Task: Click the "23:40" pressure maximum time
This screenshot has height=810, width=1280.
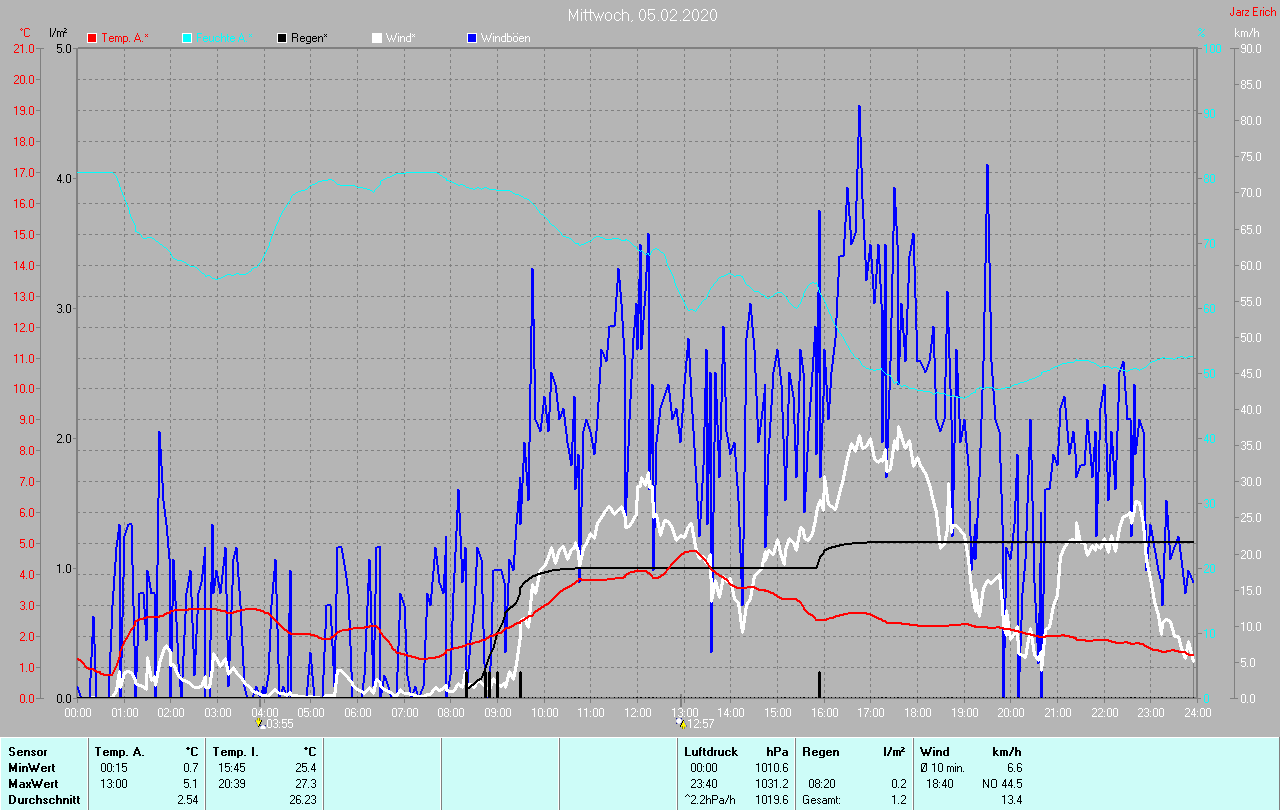Action: click(x=704, y=784)
